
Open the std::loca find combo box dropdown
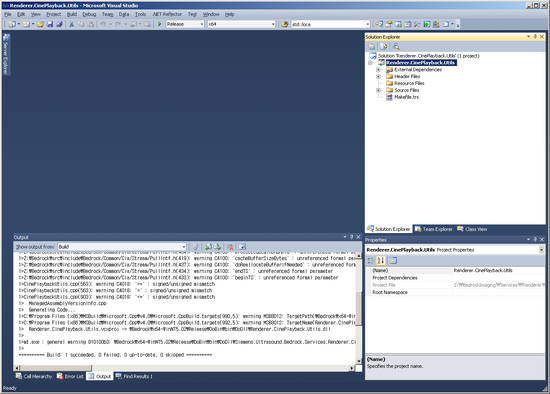pos(368,24)
